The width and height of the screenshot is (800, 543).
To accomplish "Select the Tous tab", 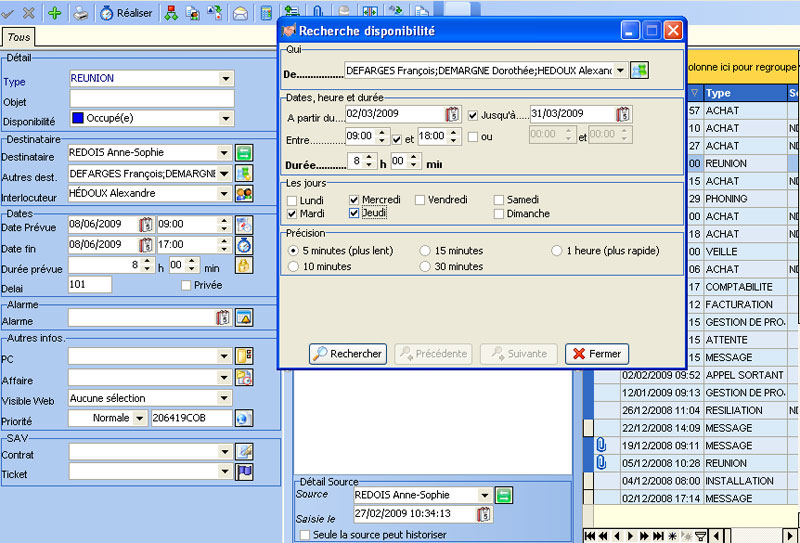I will 18,37.
